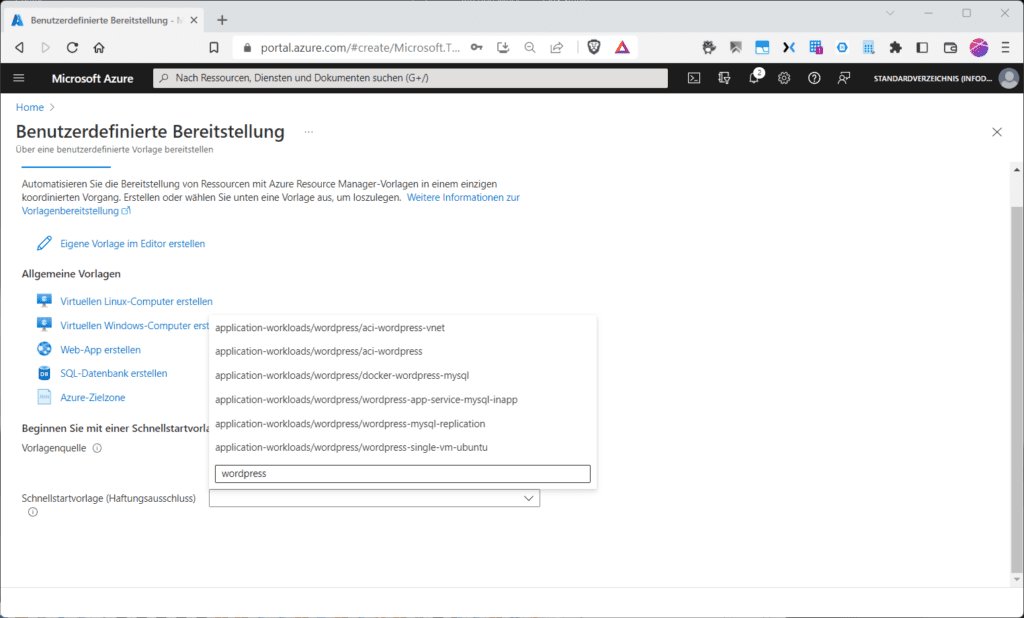Open the Azure portal hamburger menu
1024x618 pixels.
click(19, 78)
